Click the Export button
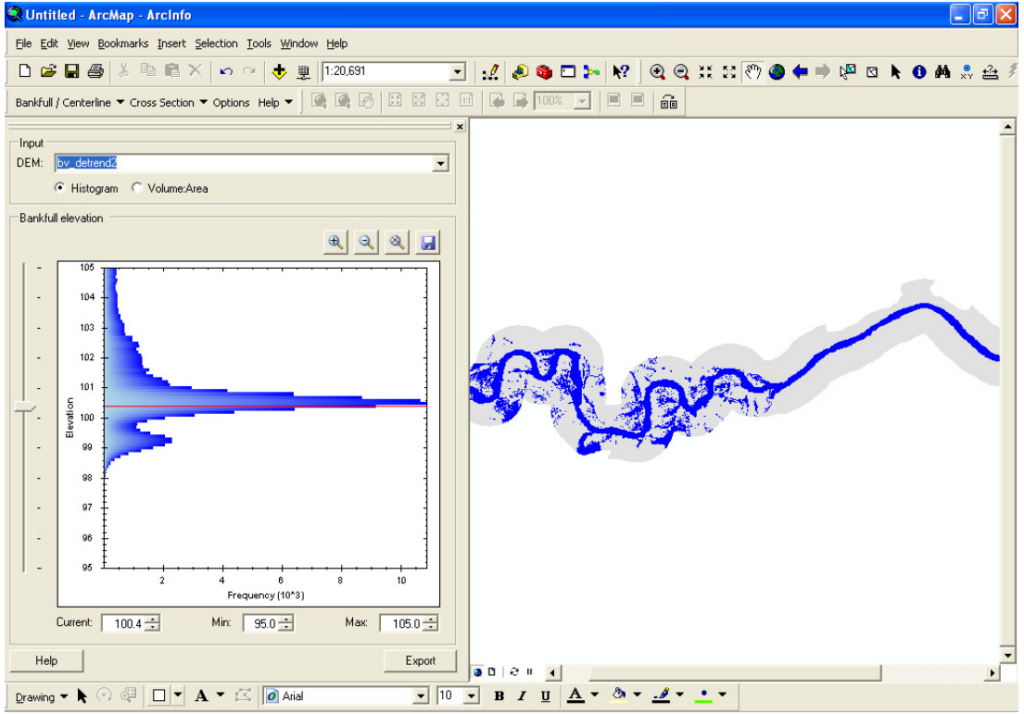The height and width of the screenshot is (714, 1024). 420,661
